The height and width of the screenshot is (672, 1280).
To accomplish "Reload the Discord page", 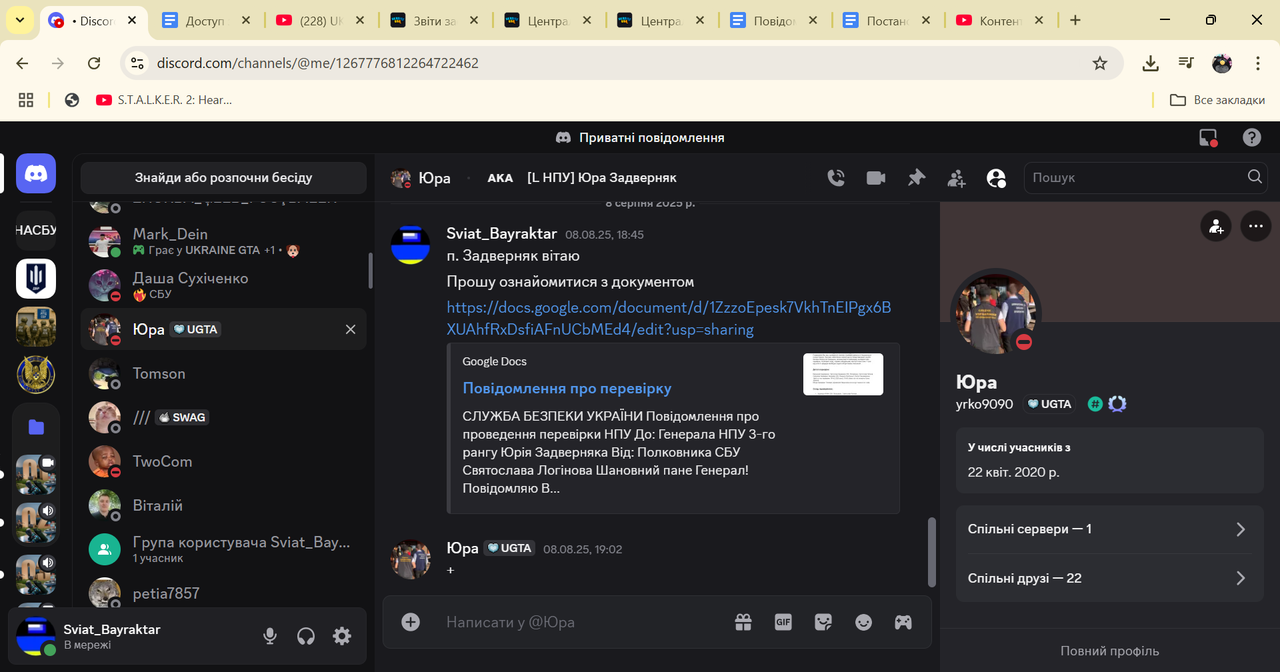I will (x=94, y=63).
